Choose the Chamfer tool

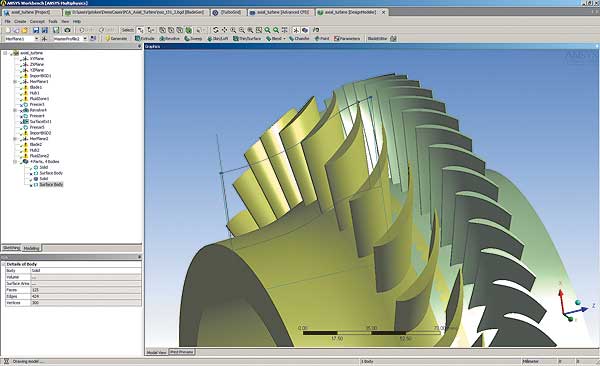(x=299, y=39)
